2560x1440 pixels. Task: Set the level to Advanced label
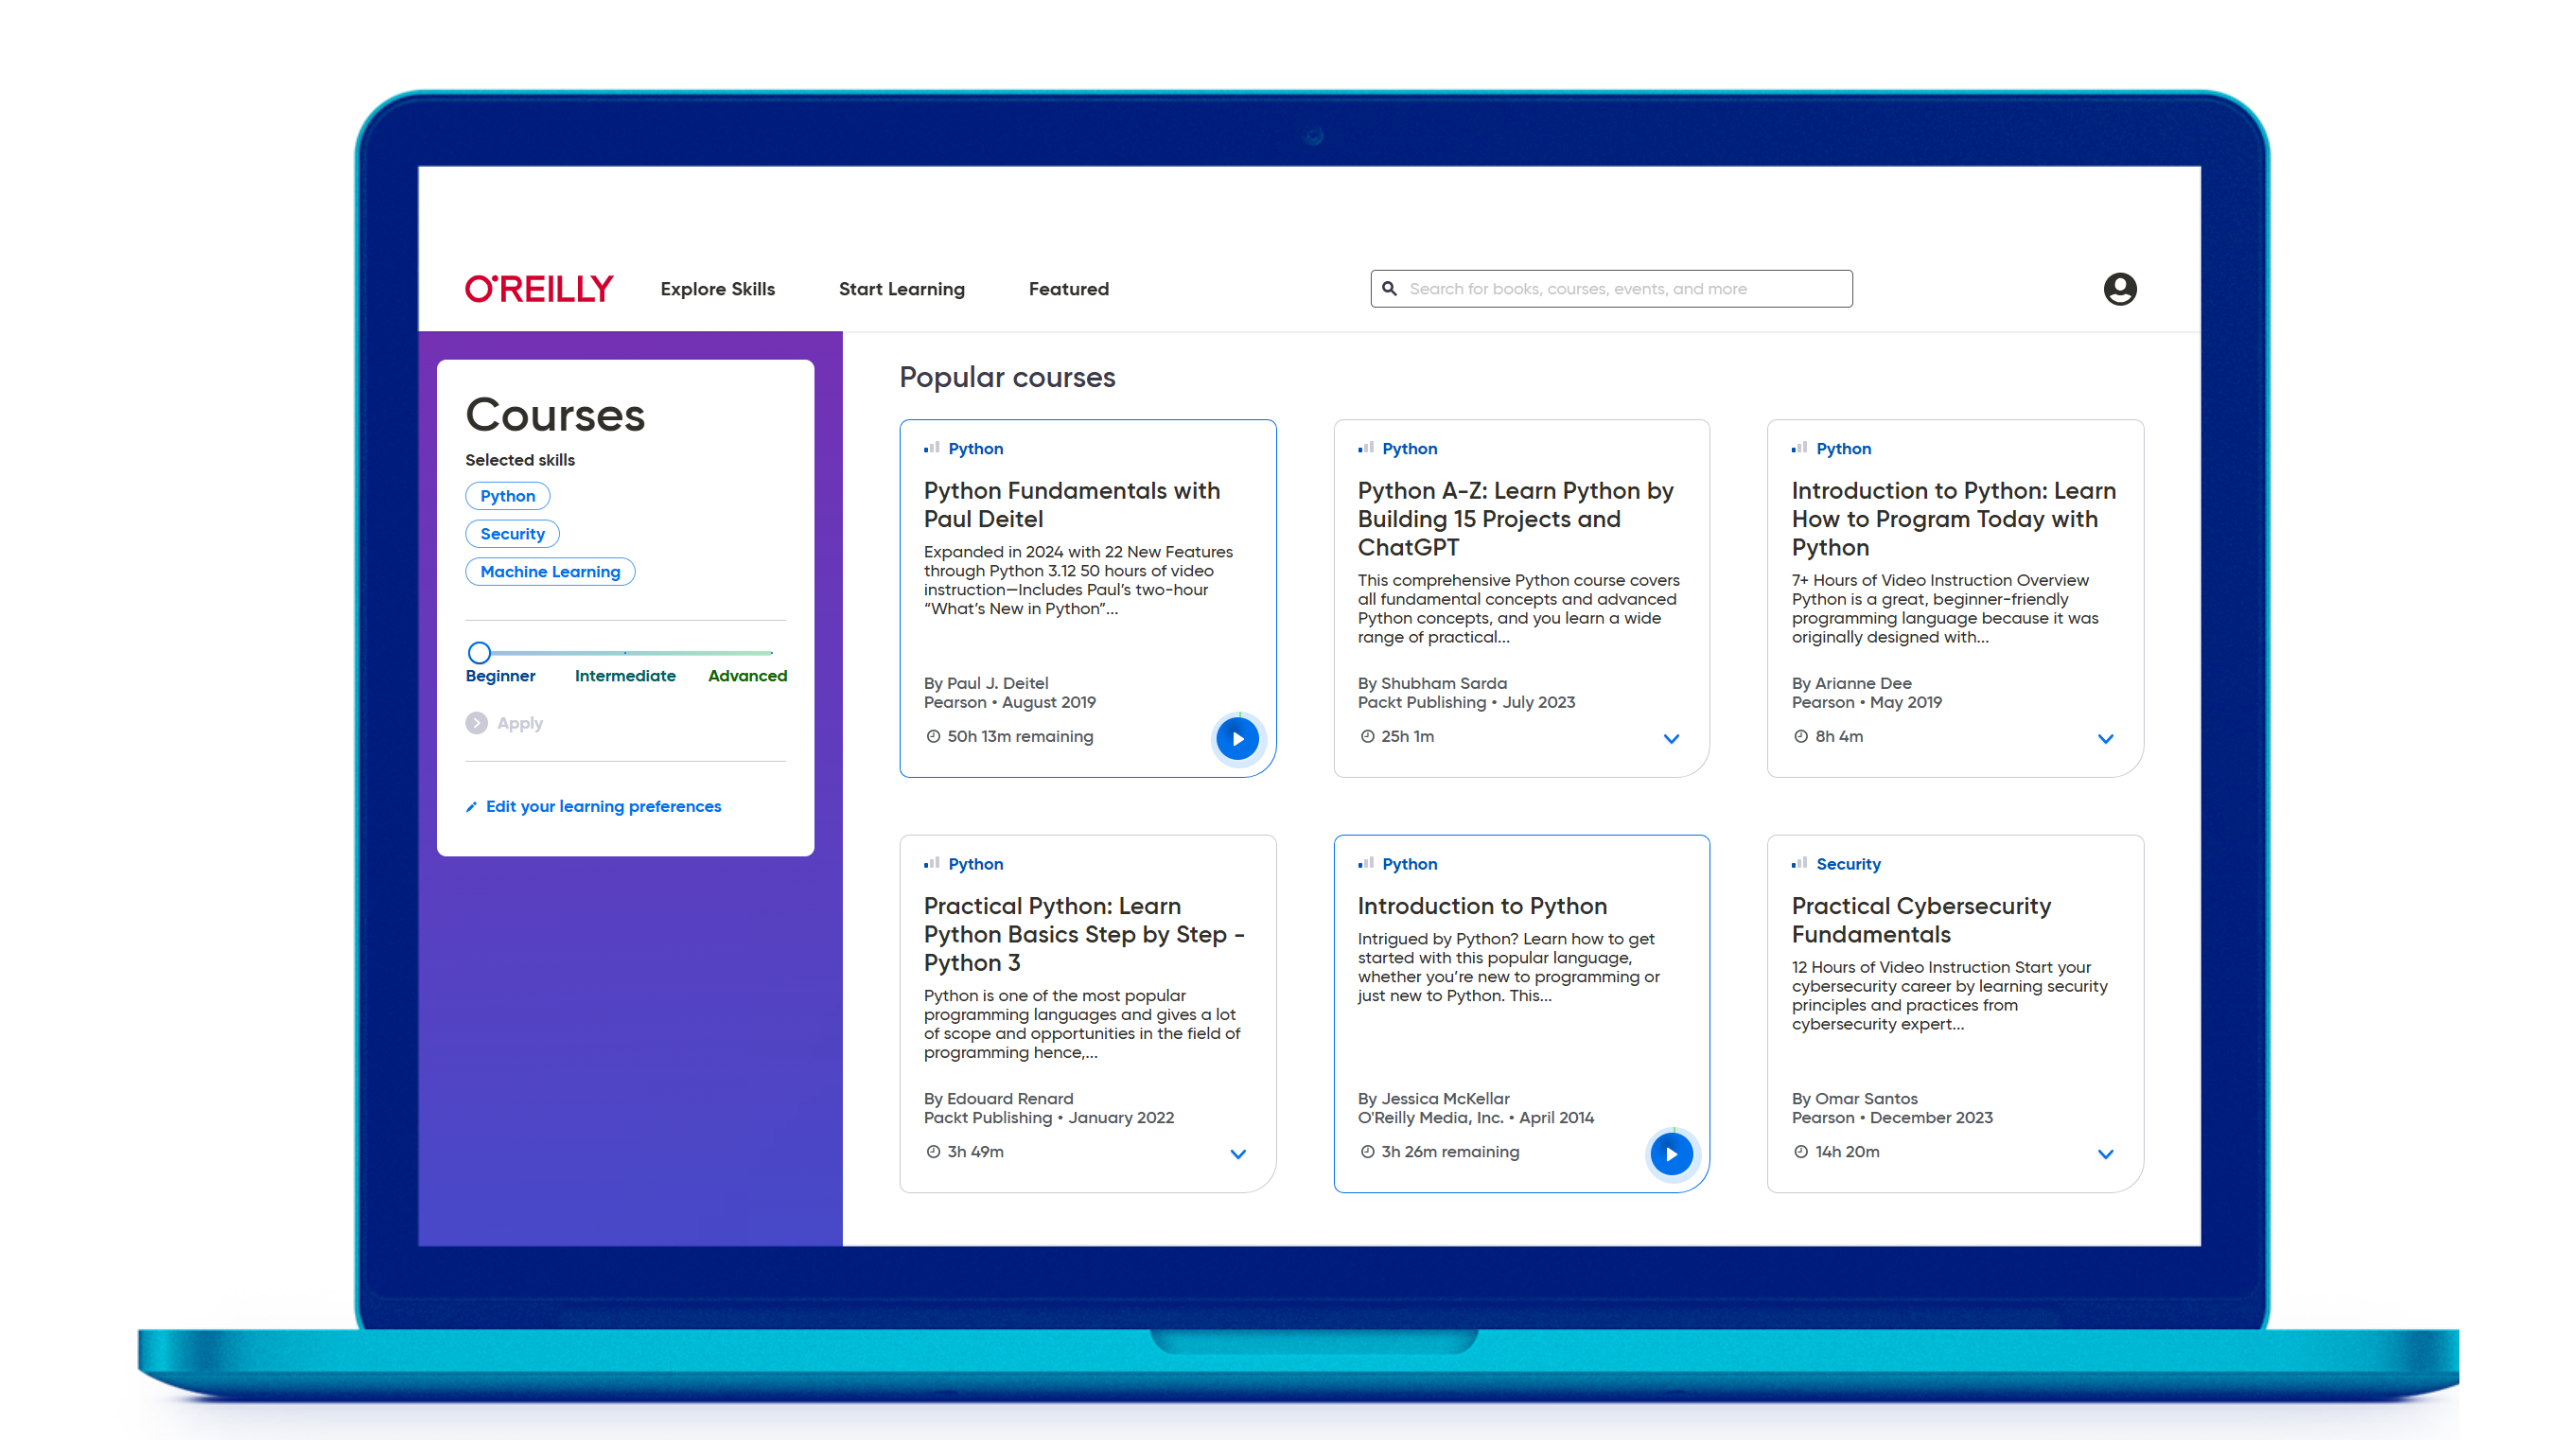point(747,676)
